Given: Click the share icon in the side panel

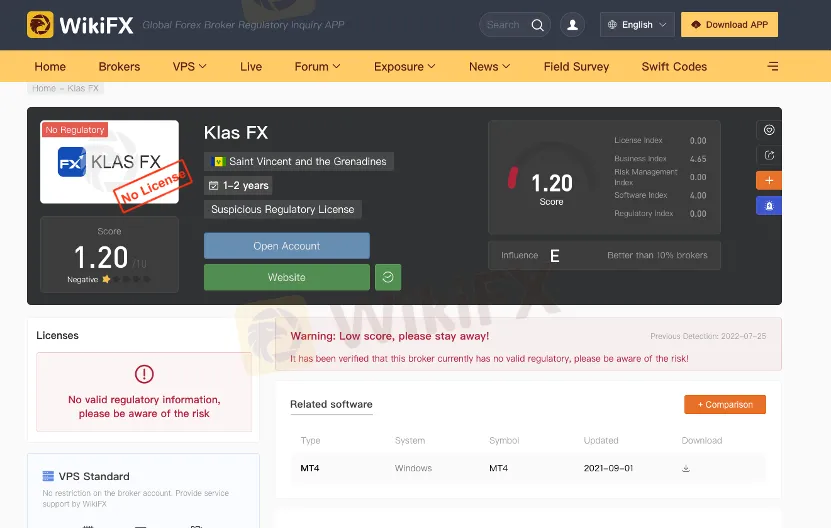Looking at the screenshot, I should click(769, 155).
